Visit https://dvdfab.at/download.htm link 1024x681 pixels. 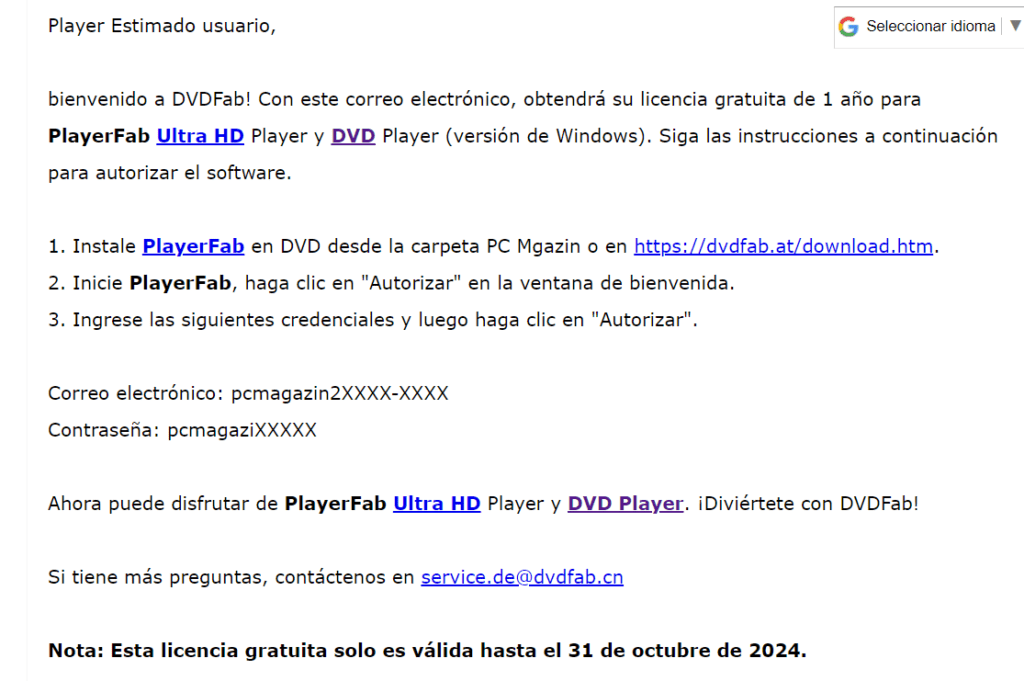pyautogui.click(x=783, y=246)
